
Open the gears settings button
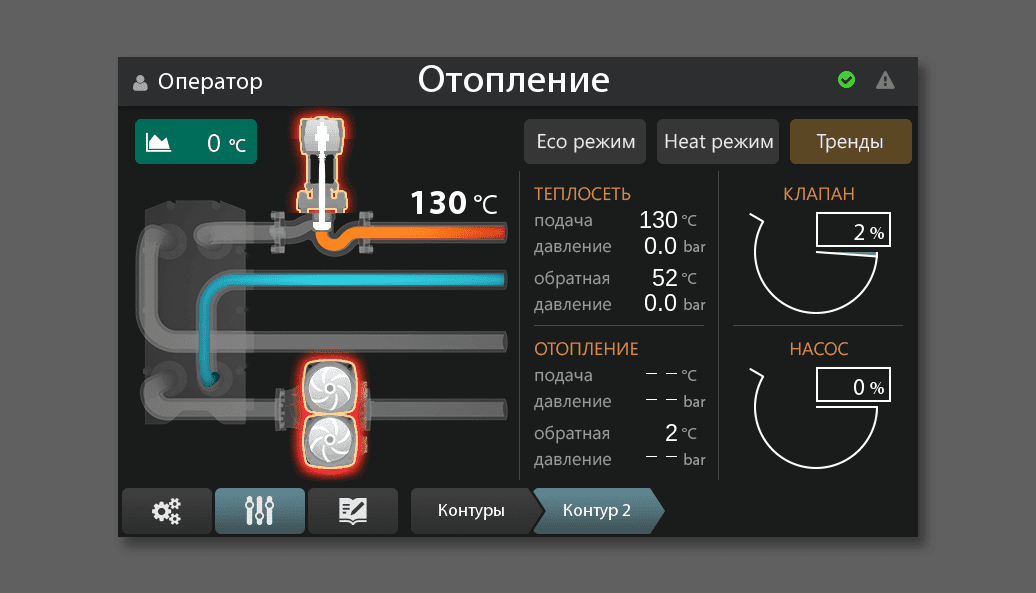click(x=166, y=510)
